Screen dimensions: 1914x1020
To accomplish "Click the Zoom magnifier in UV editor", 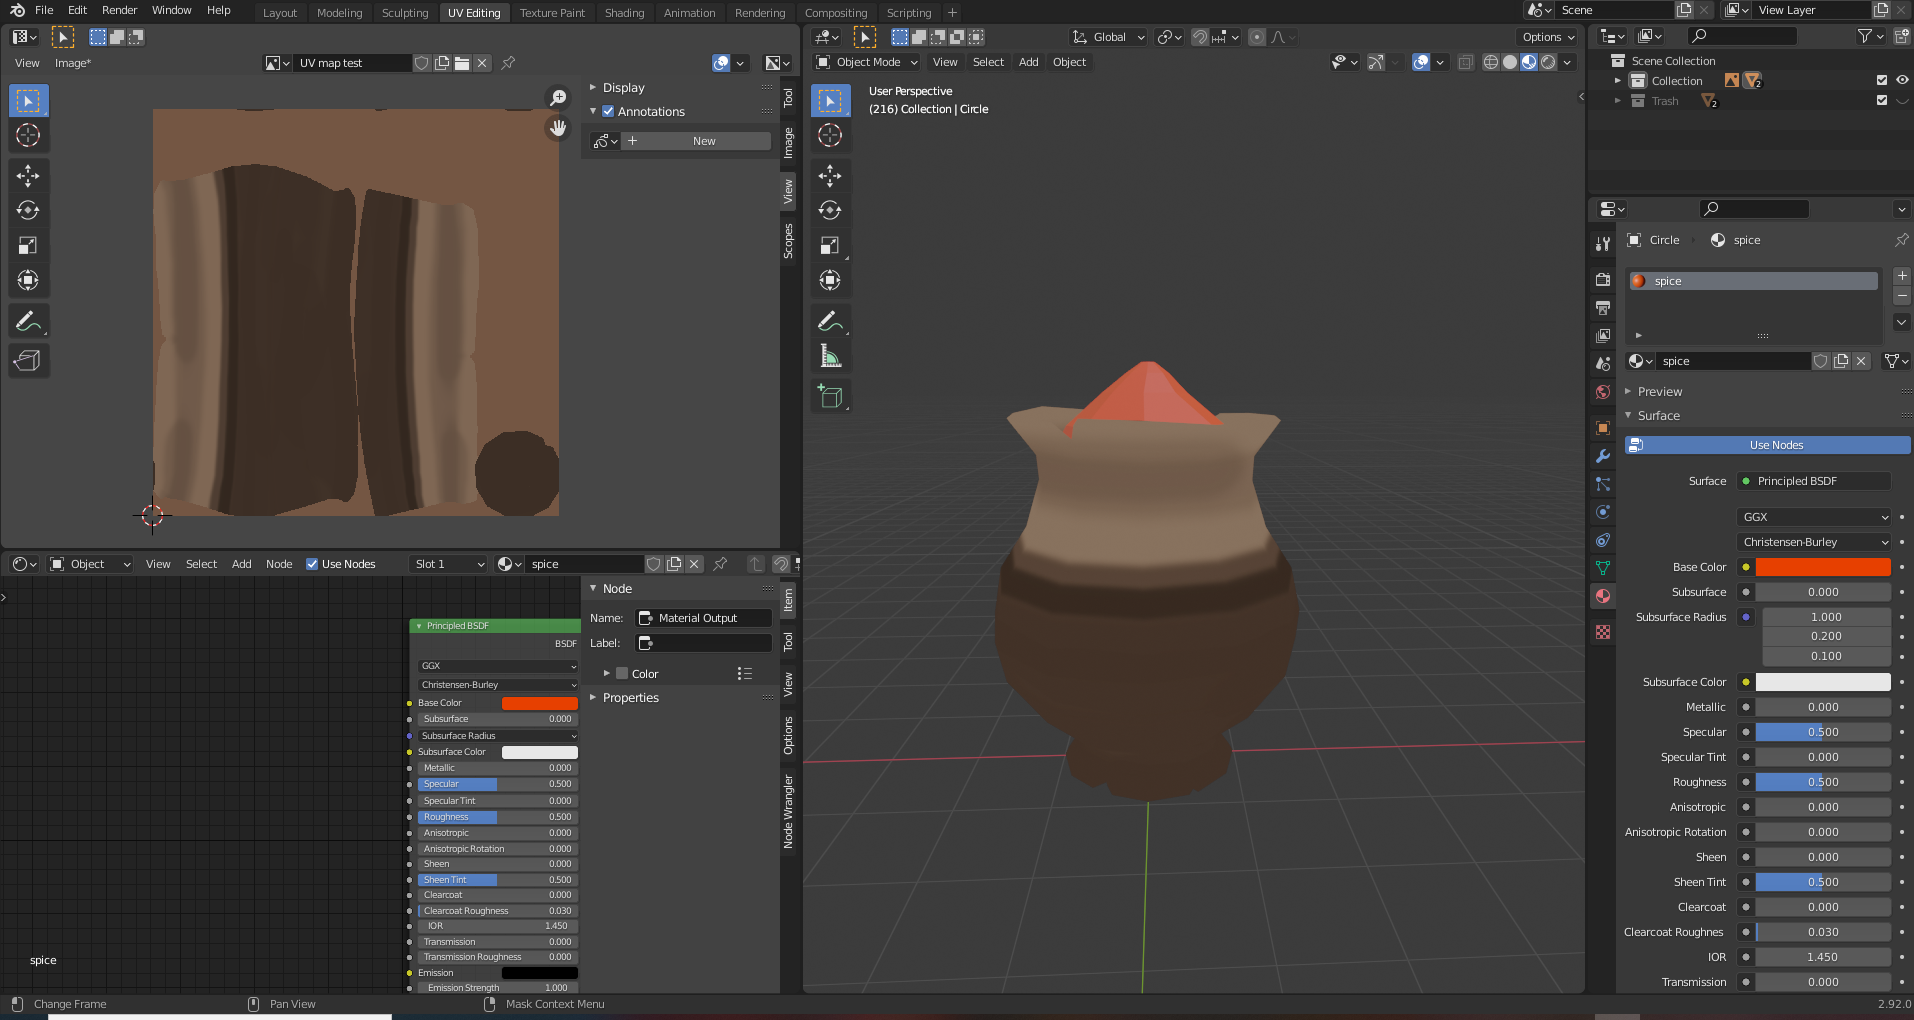I will click(x=558, y=98).
